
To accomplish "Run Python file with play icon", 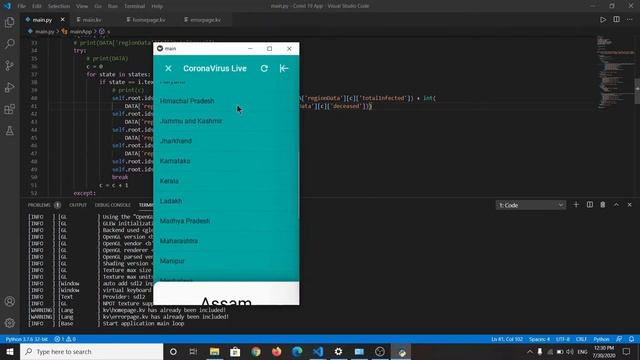I will (x=603, y=20).
